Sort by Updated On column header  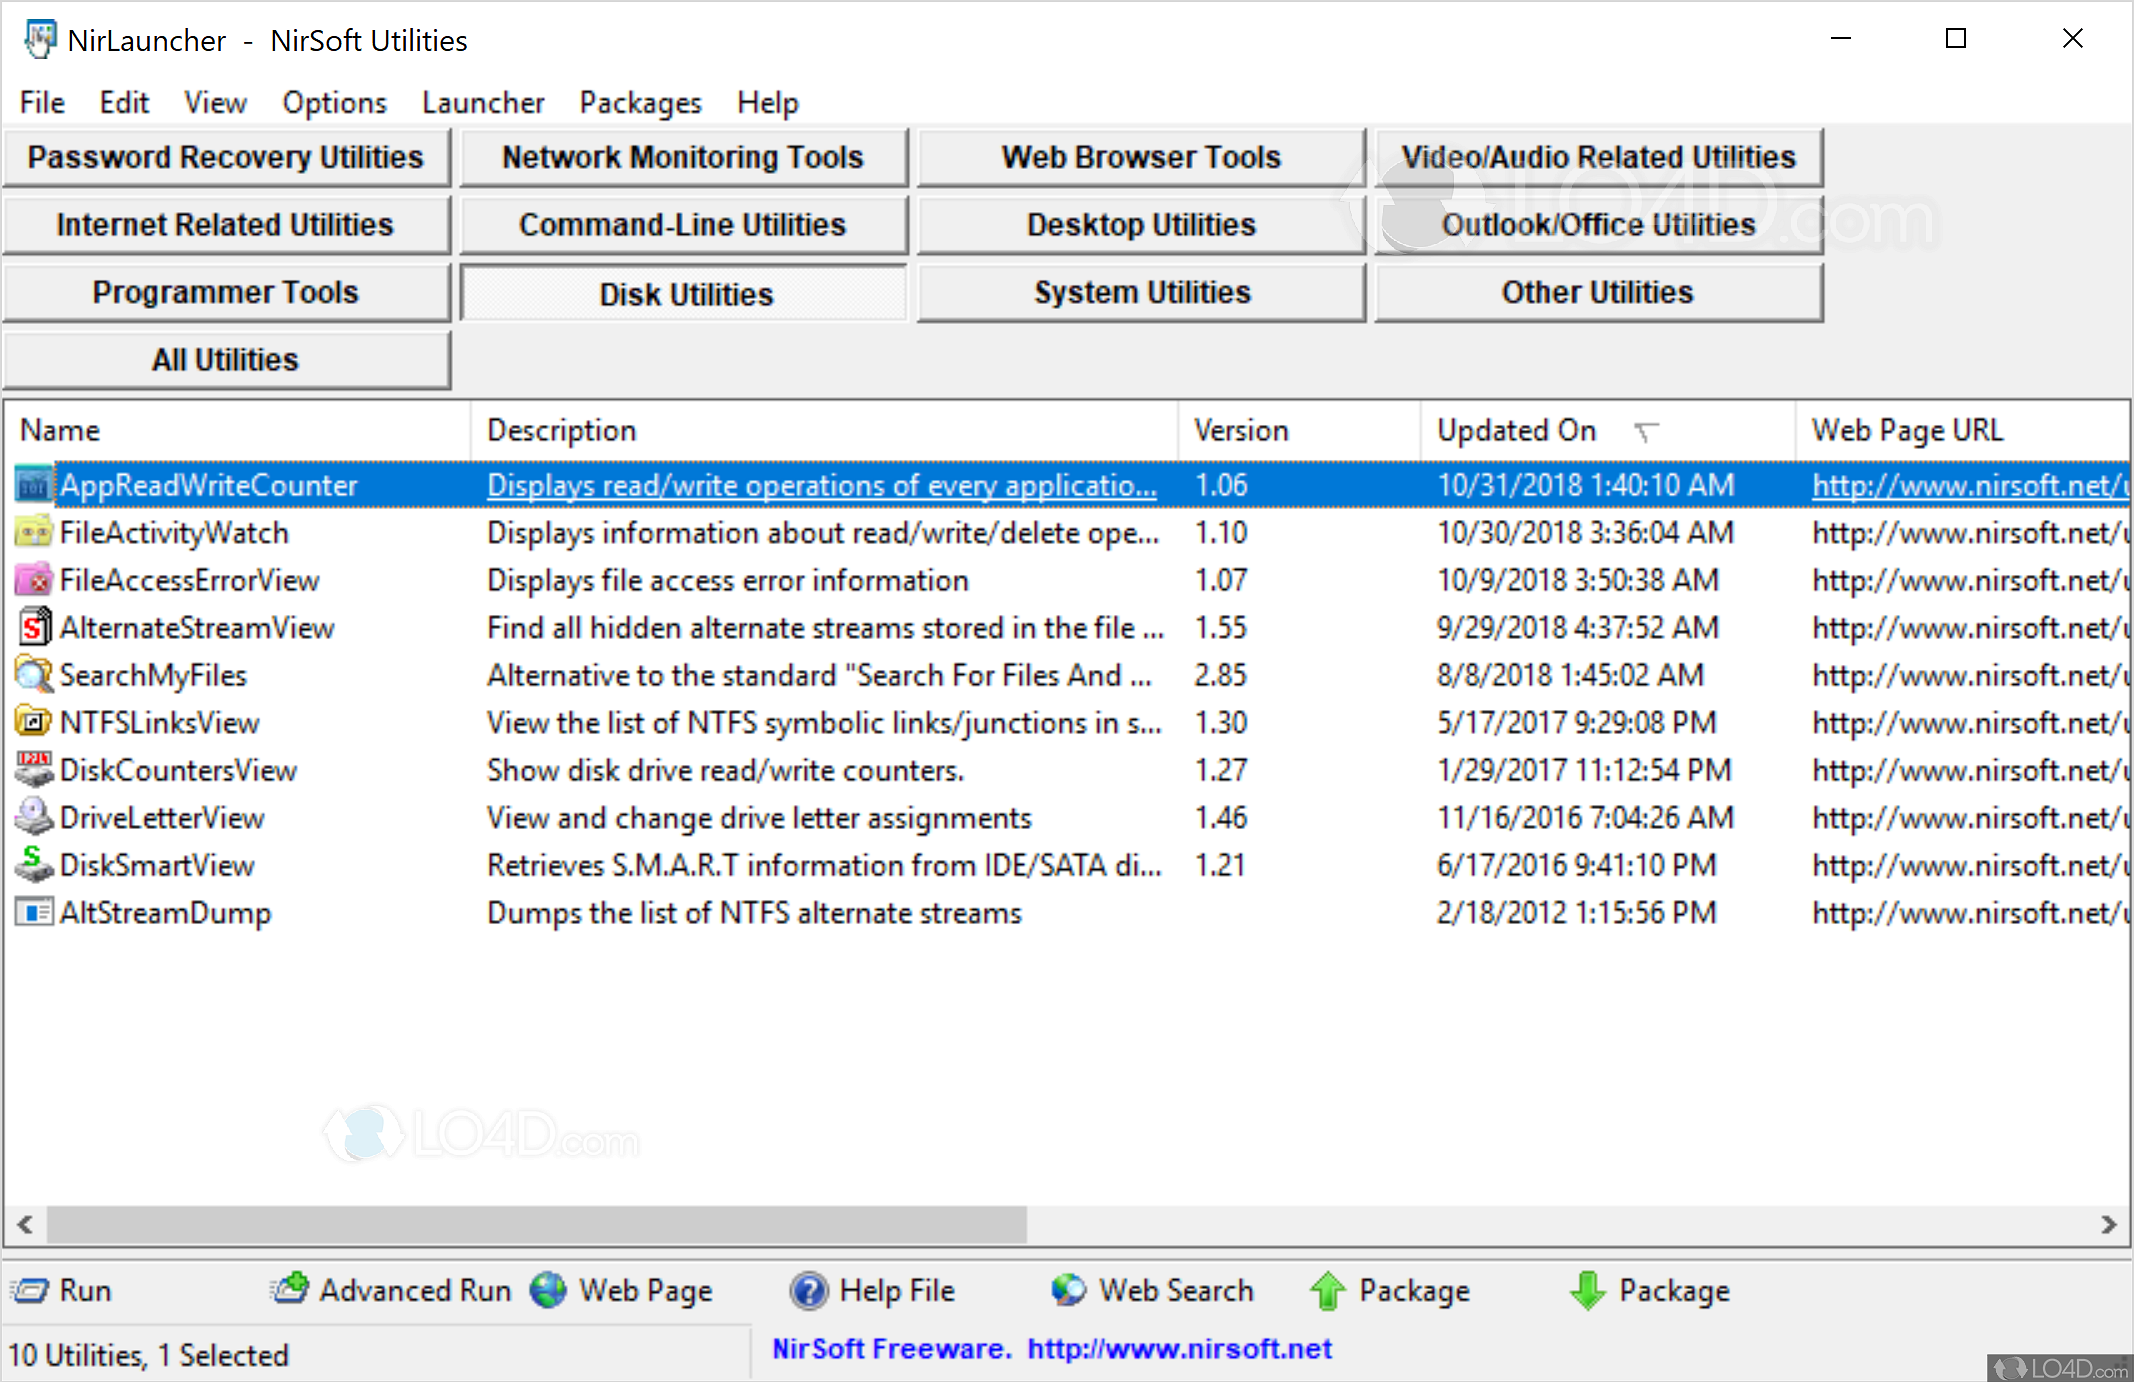click(x=1516, y=430)
